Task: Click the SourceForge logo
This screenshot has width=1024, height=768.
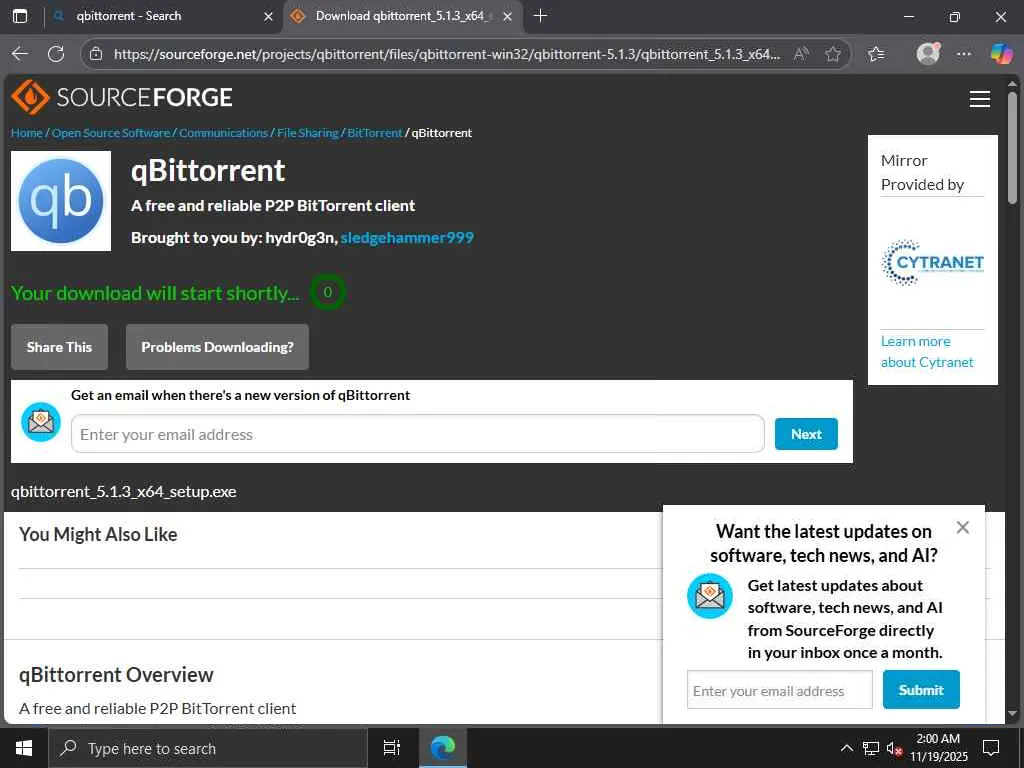Action: tap(121, 97)
